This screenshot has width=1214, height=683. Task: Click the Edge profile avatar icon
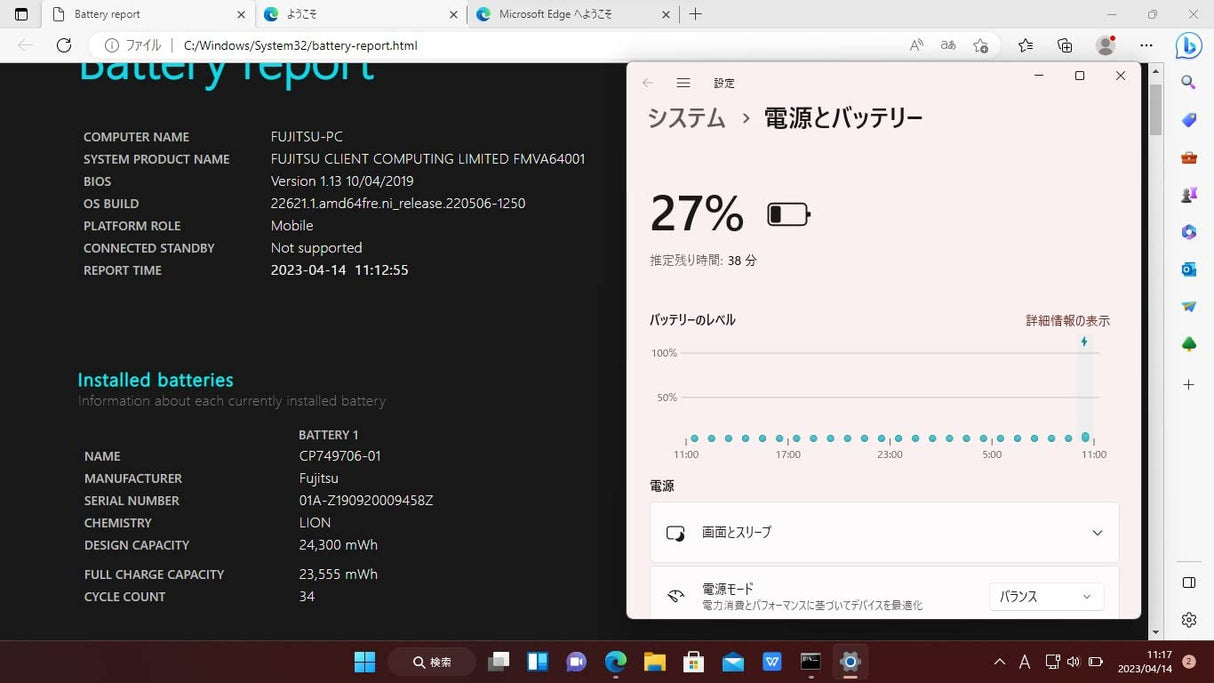click(x=1105, y=45)
